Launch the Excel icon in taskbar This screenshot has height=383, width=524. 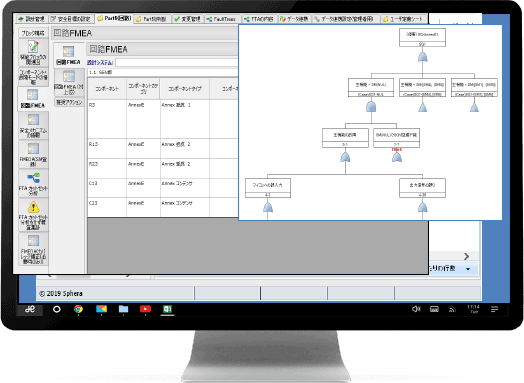(x=167, y=309)
